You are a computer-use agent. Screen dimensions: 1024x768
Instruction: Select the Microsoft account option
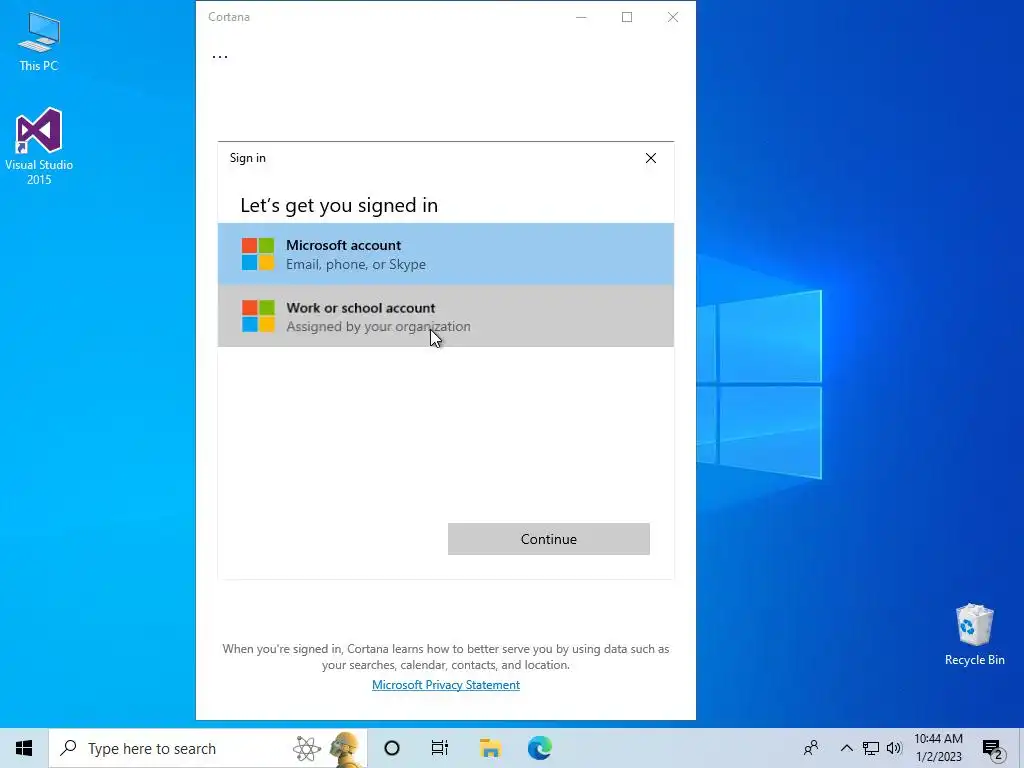point(445,254)
